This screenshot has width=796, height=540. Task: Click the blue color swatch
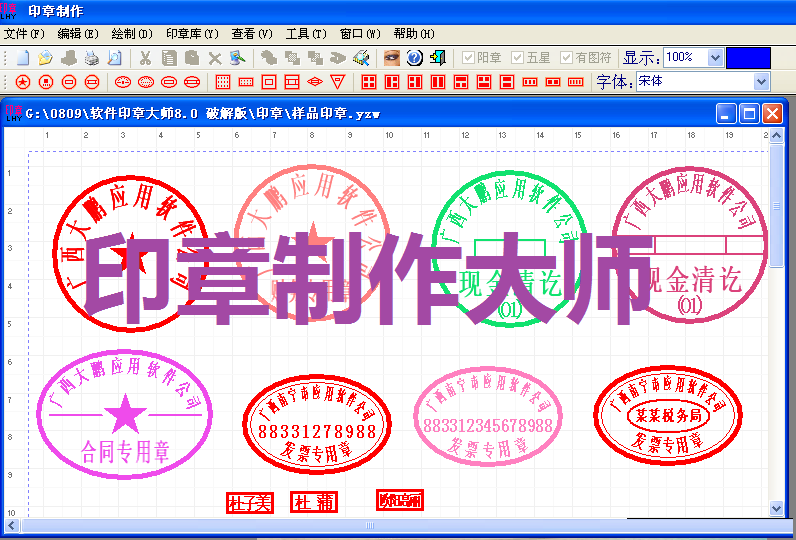pos(748,58)
